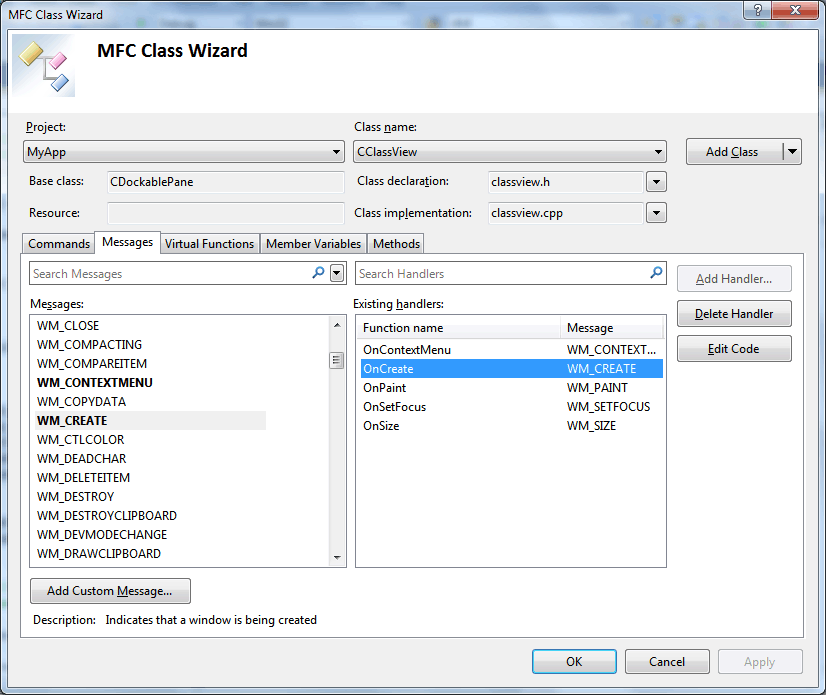Focus the Search Messages input field

point(171,273)
